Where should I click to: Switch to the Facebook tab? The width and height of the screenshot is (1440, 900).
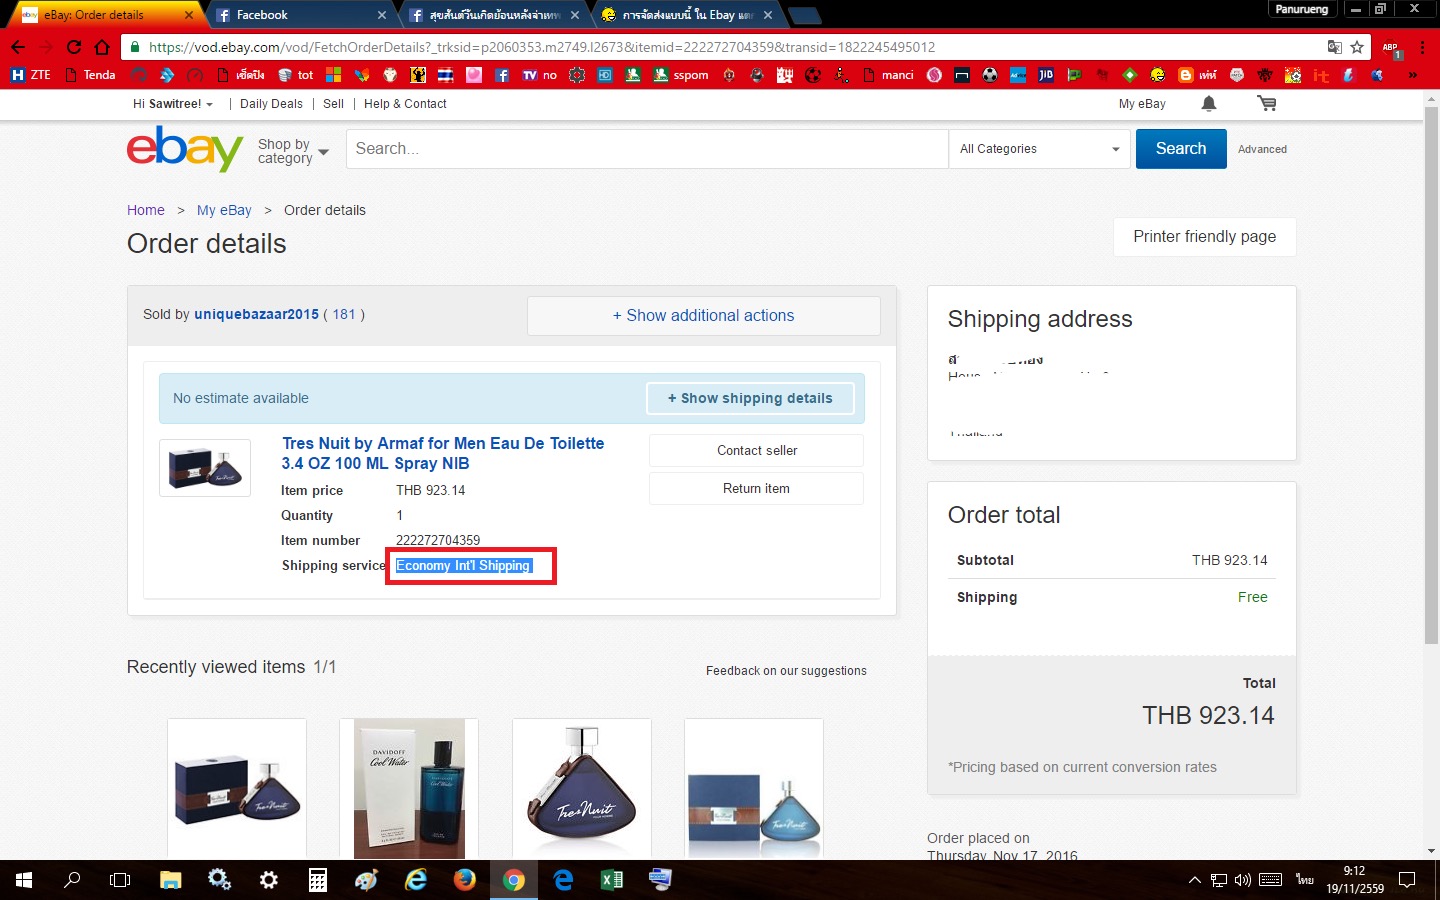click(302, 15)
